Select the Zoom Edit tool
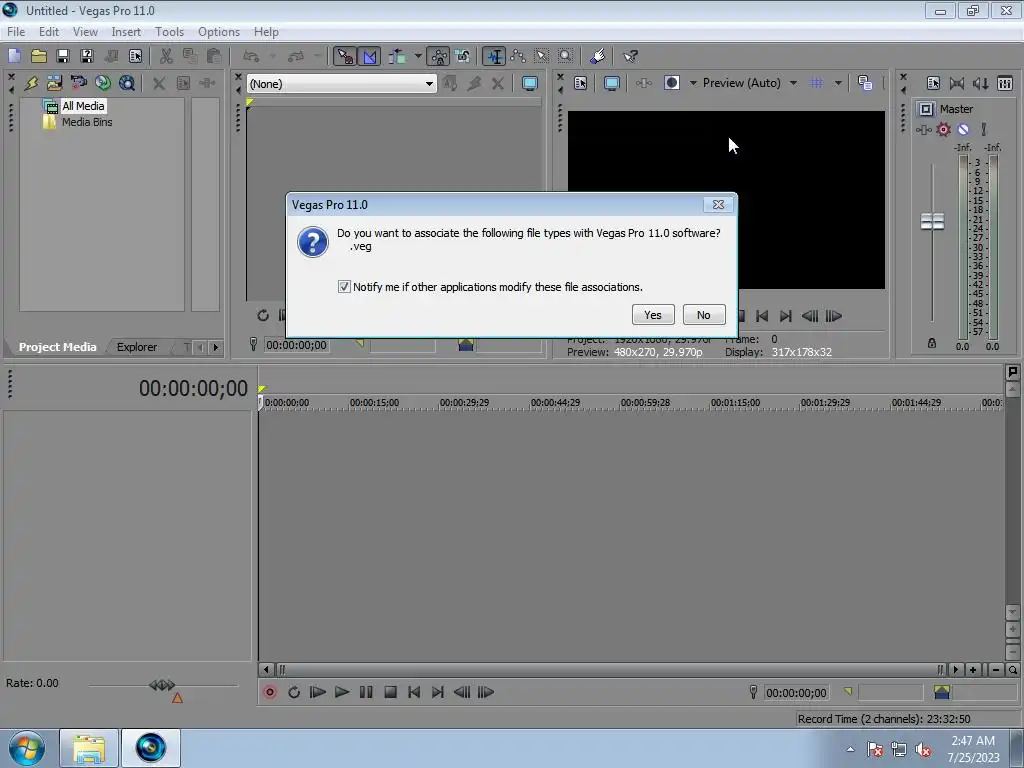Viewport: 1024px width, 768px height. pyautogui.click(x=566, y=56)
